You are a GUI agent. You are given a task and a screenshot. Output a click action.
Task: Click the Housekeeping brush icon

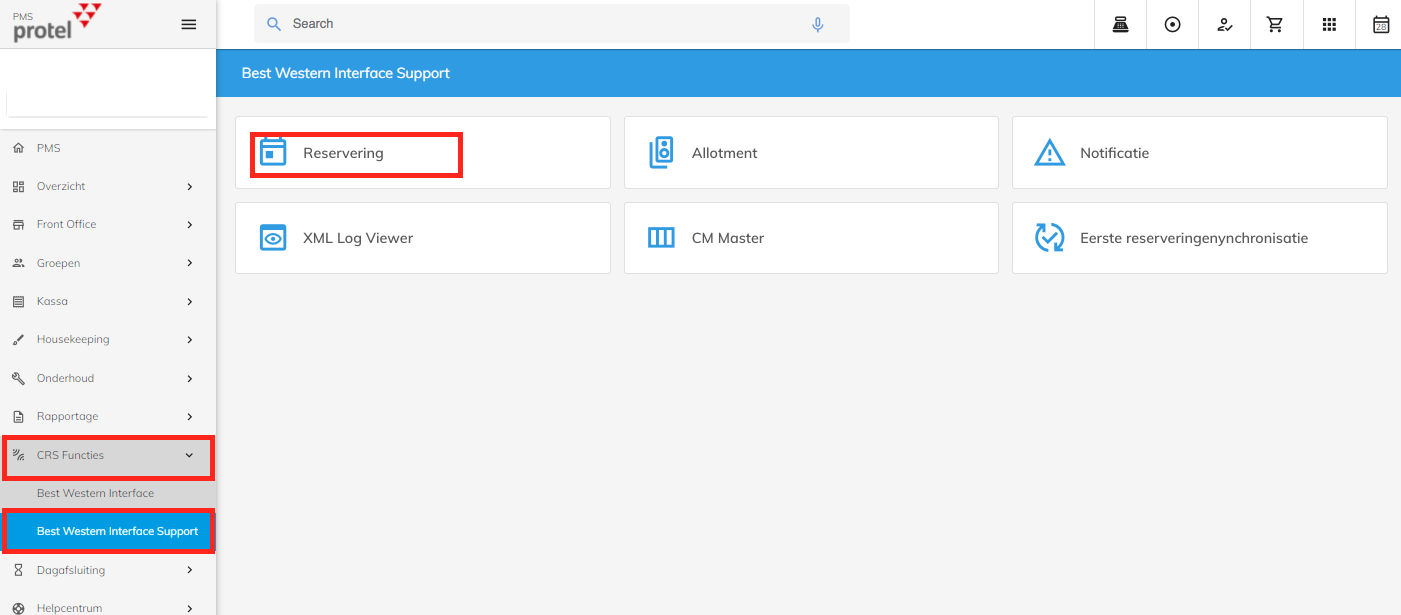click(18, 340)
